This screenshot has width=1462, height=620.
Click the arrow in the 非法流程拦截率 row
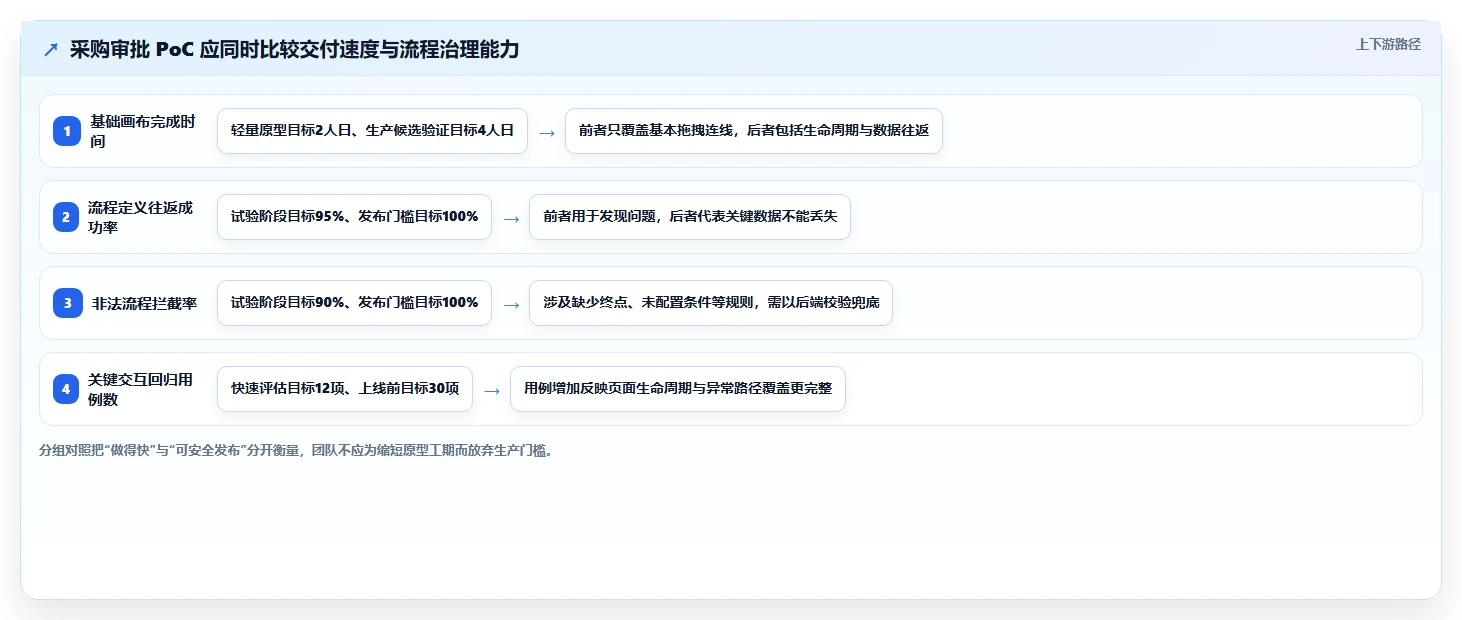click(511, 304)
